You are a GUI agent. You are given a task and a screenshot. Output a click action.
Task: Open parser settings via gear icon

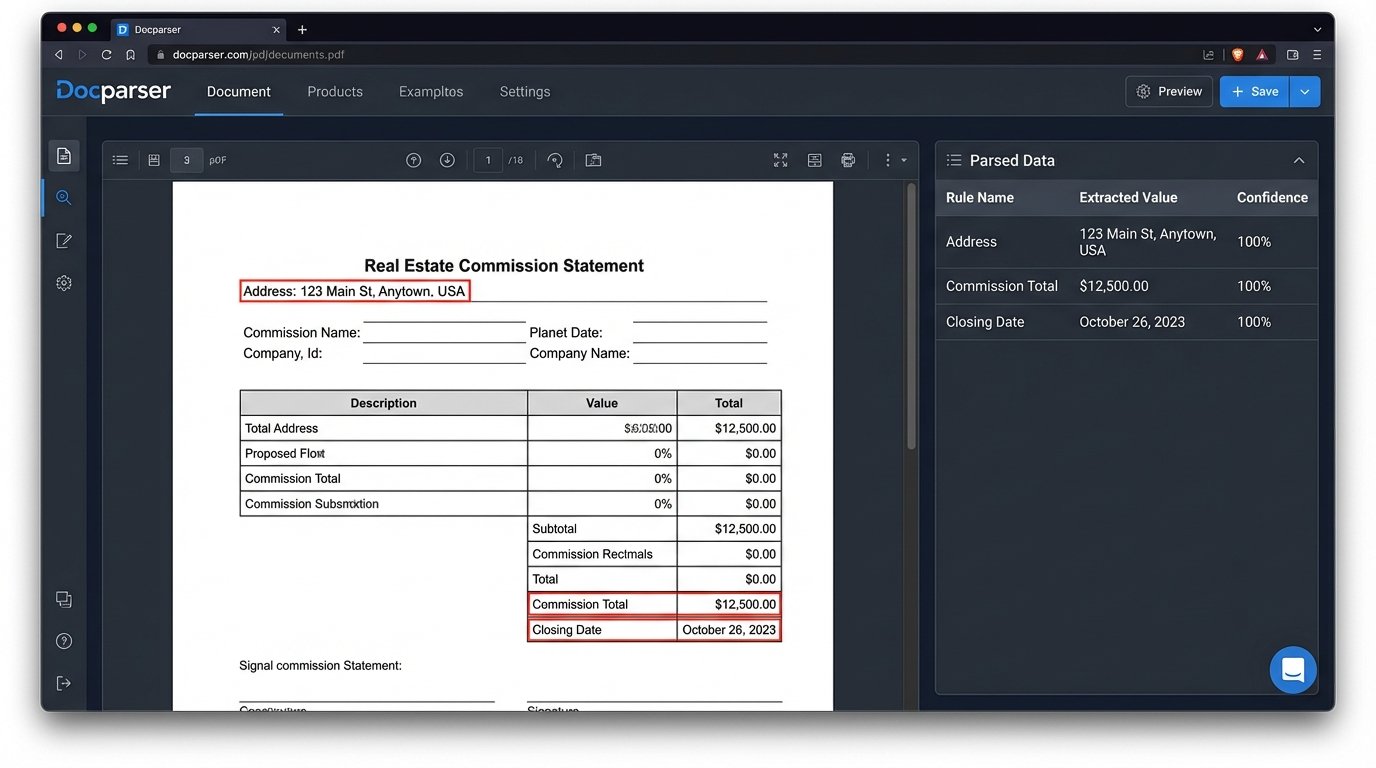point(63,282)
